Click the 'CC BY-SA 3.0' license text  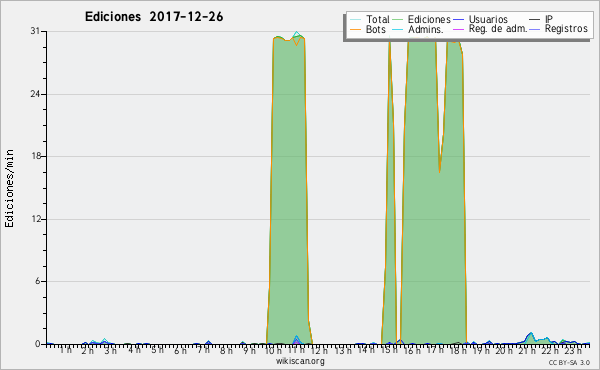(x=569, y=362)
